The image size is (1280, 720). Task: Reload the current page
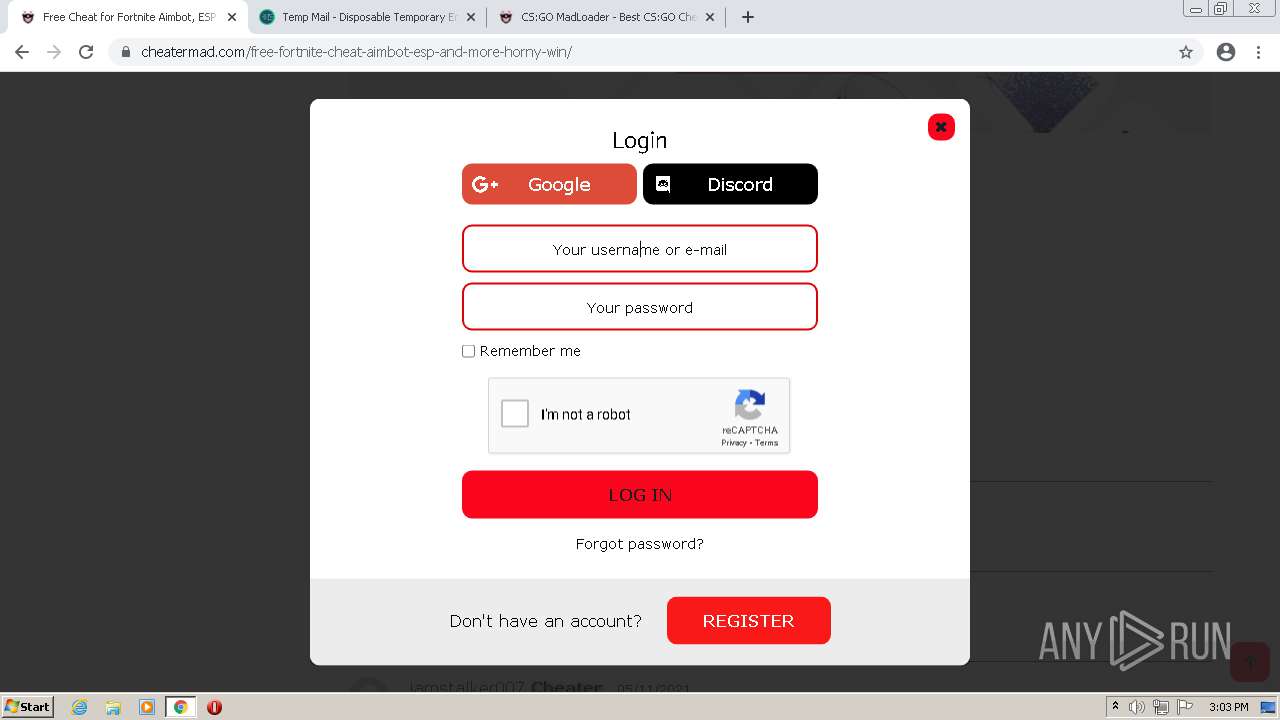(86, 52)
